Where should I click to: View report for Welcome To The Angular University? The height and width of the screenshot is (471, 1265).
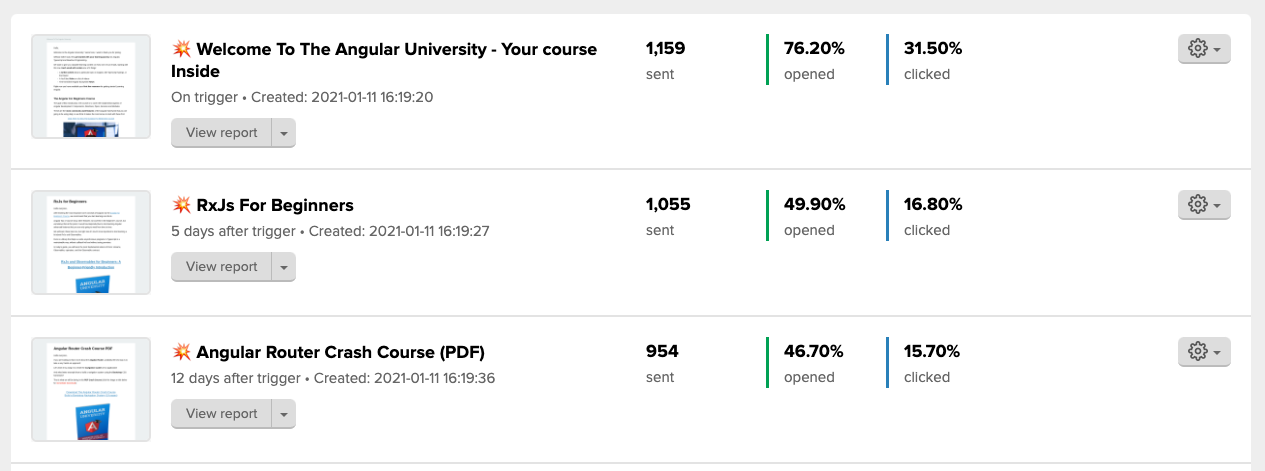221,133
